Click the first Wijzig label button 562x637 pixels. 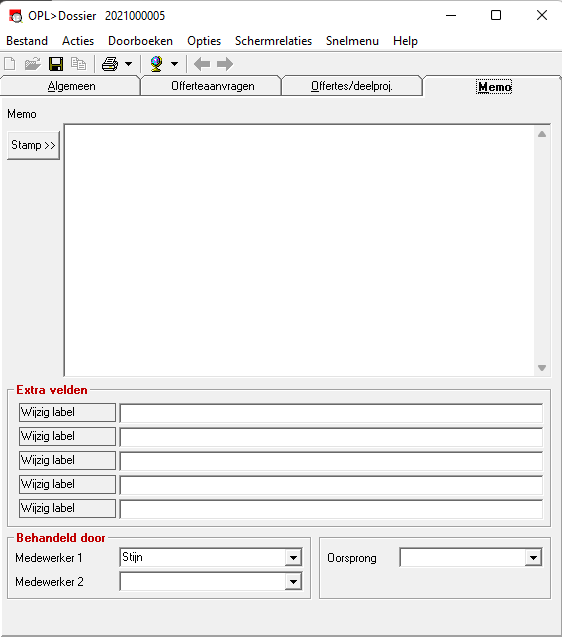coord(67,412)
